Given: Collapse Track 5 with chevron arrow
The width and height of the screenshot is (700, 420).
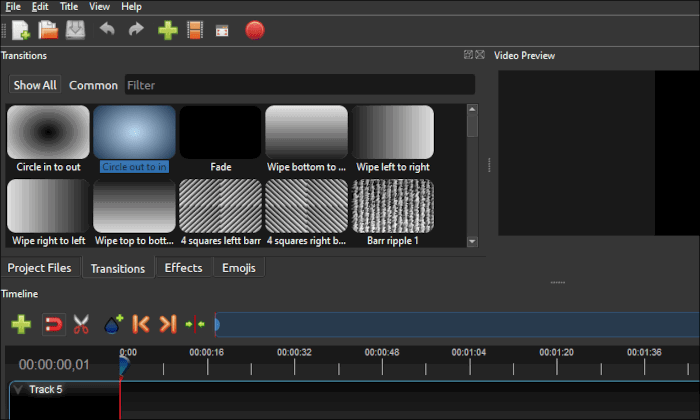Looking at the screenshot, I should [x=18, y=390].
